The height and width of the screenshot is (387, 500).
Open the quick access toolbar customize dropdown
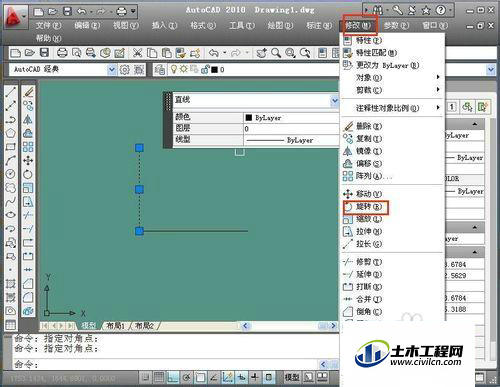[133, 12]
